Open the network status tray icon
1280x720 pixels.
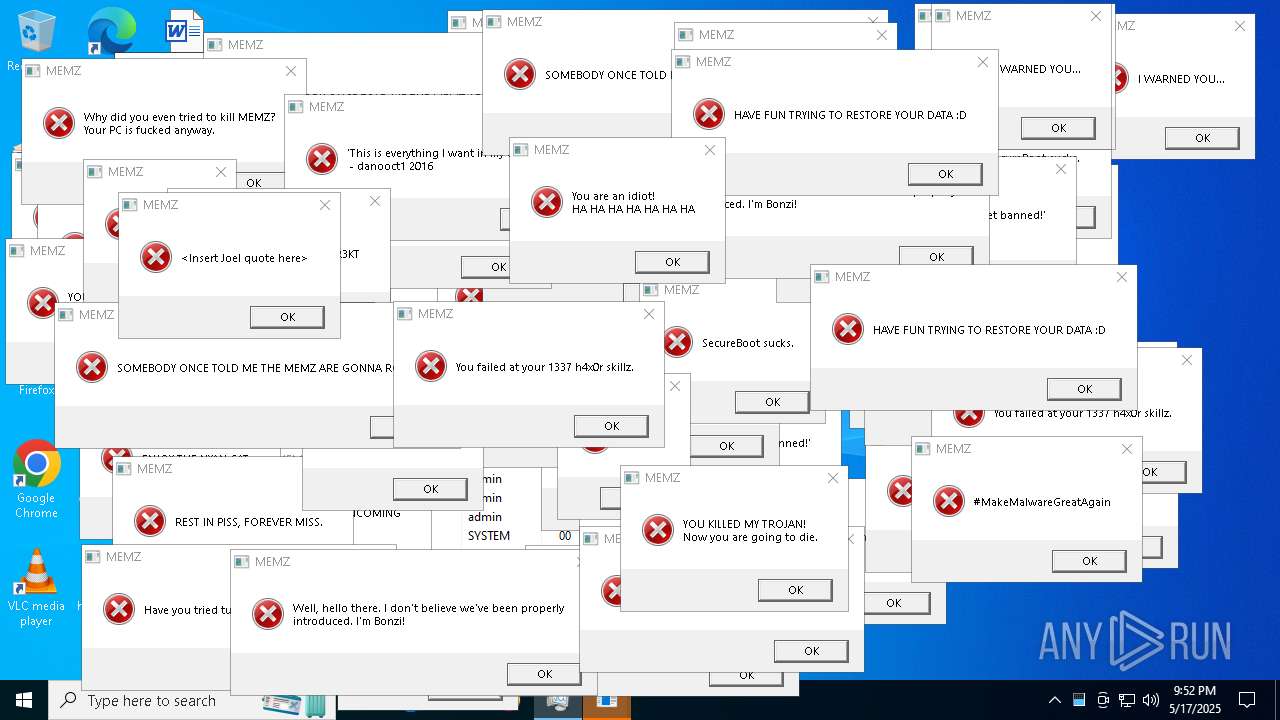[1127, 700]
